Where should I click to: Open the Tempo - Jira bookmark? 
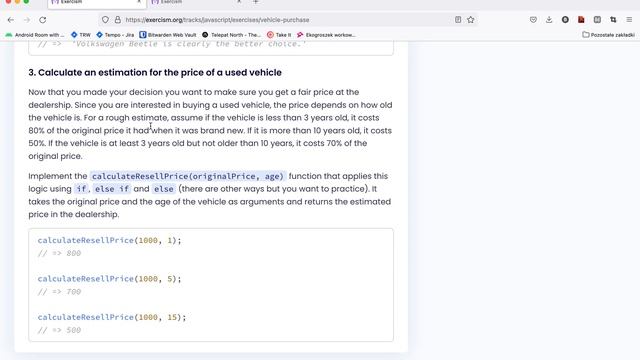(x=115, y=35)
